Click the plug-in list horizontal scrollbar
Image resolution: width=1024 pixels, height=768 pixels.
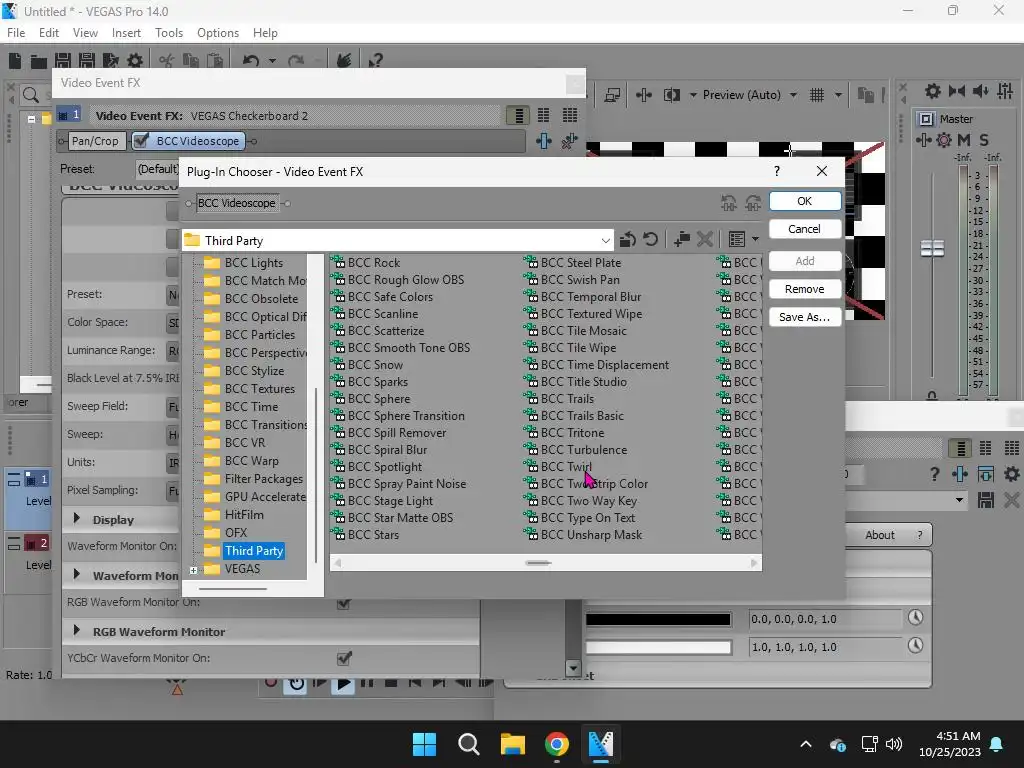coord(545,563)
